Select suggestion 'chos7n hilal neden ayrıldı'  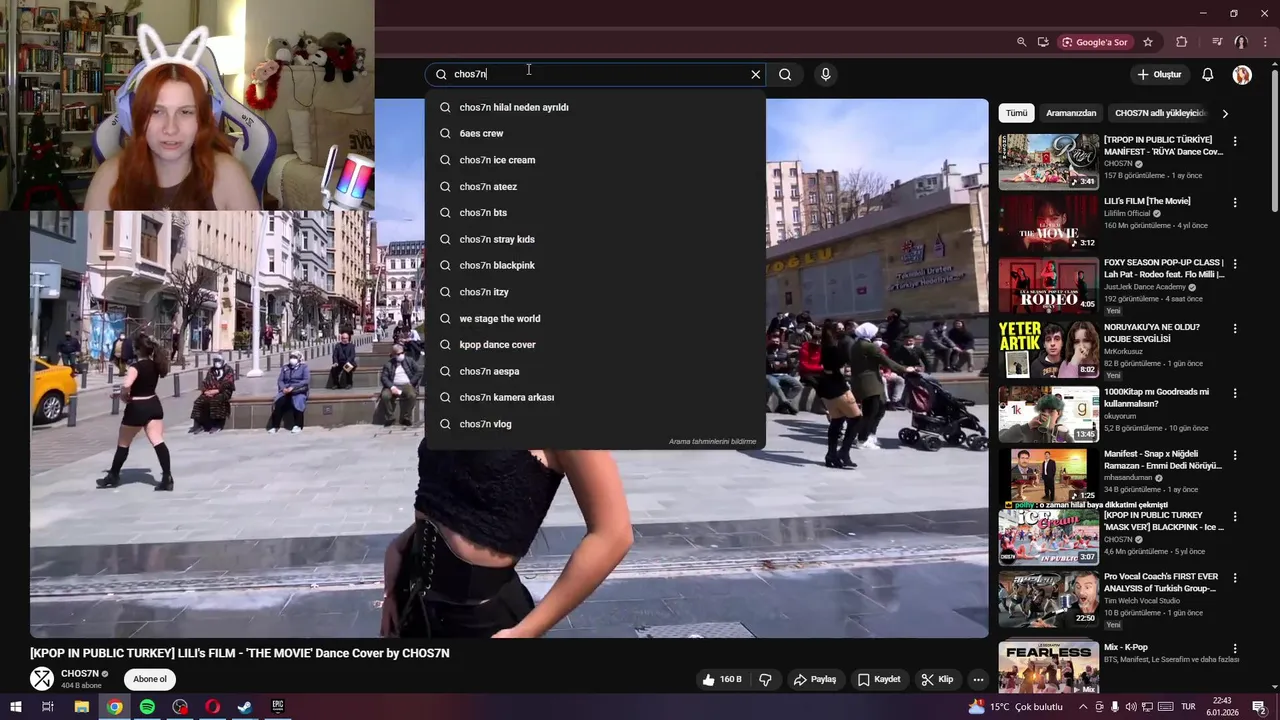(x=595, y=107)
